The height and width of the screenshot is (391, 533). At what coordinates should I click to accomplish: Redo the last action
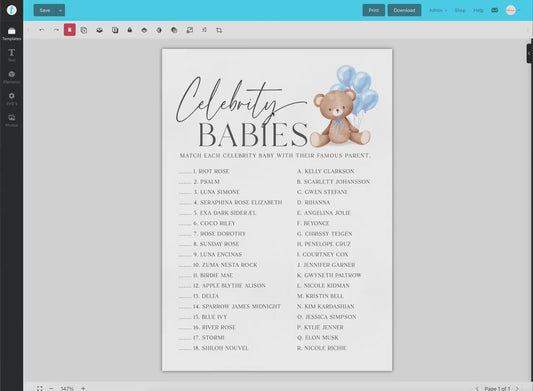coord(56,30)
